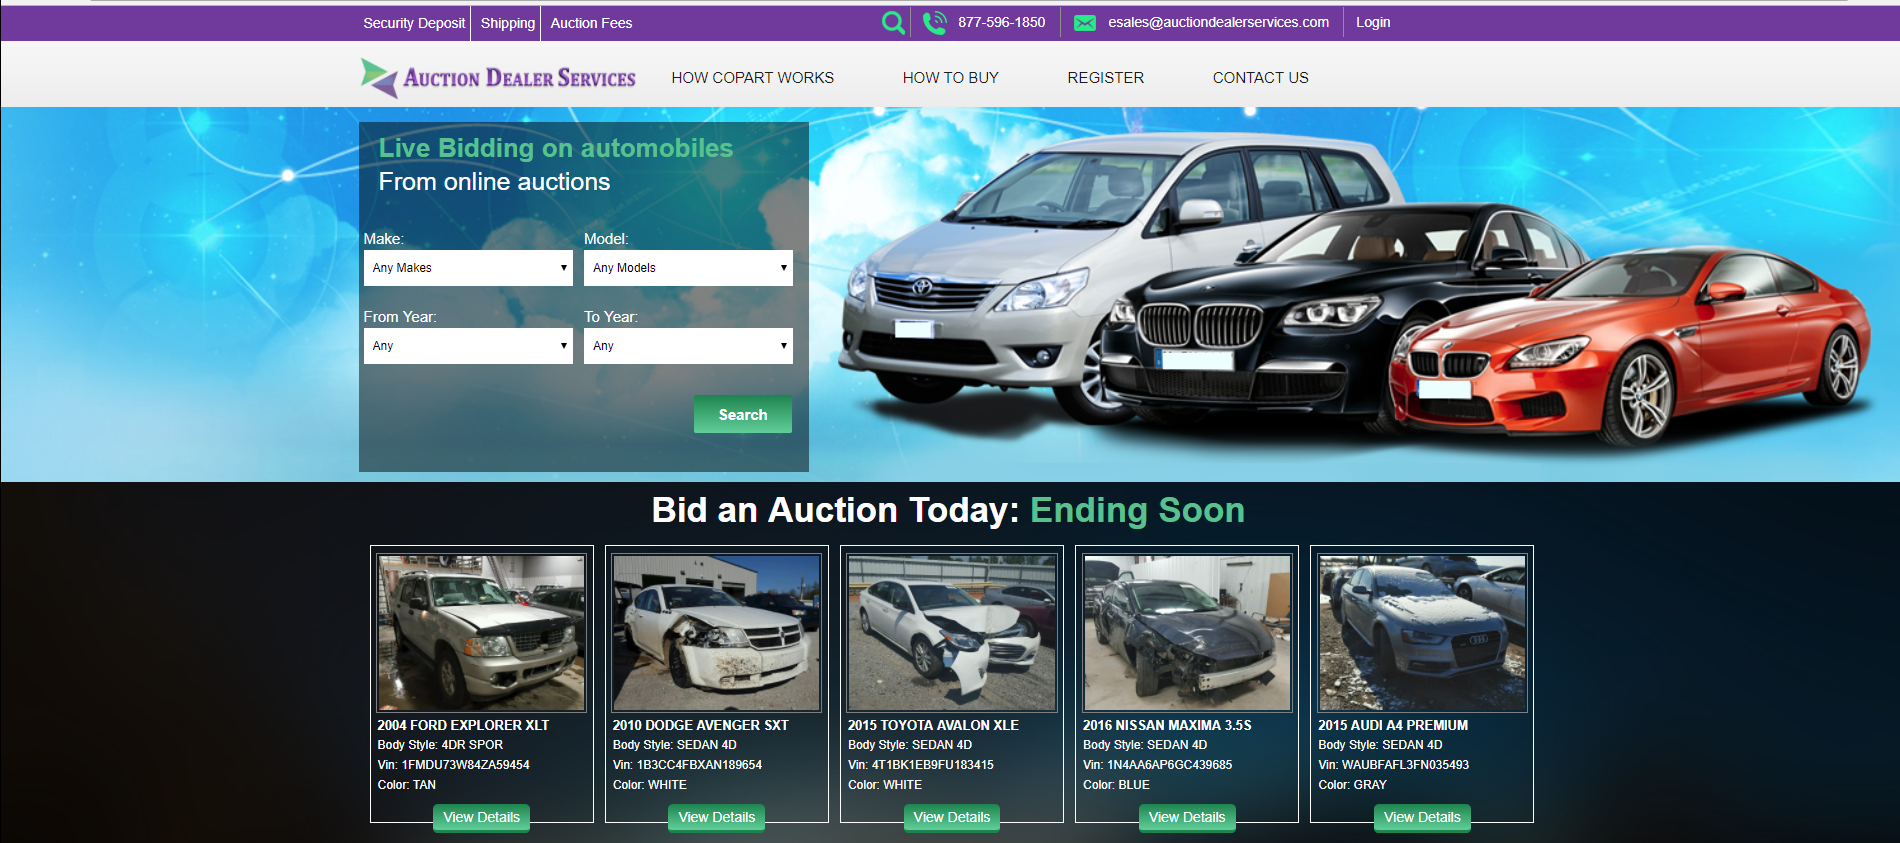View Details for the 2015 Toyota Avalon
Screen dimensions: 1900x843
[x=952, y=817]
